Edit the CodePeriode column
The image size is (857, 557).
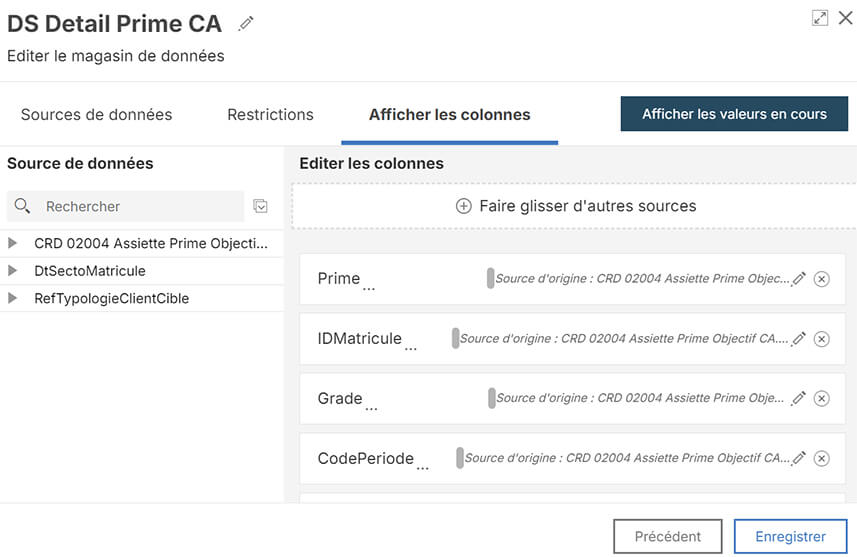click(x=799, y=458)
